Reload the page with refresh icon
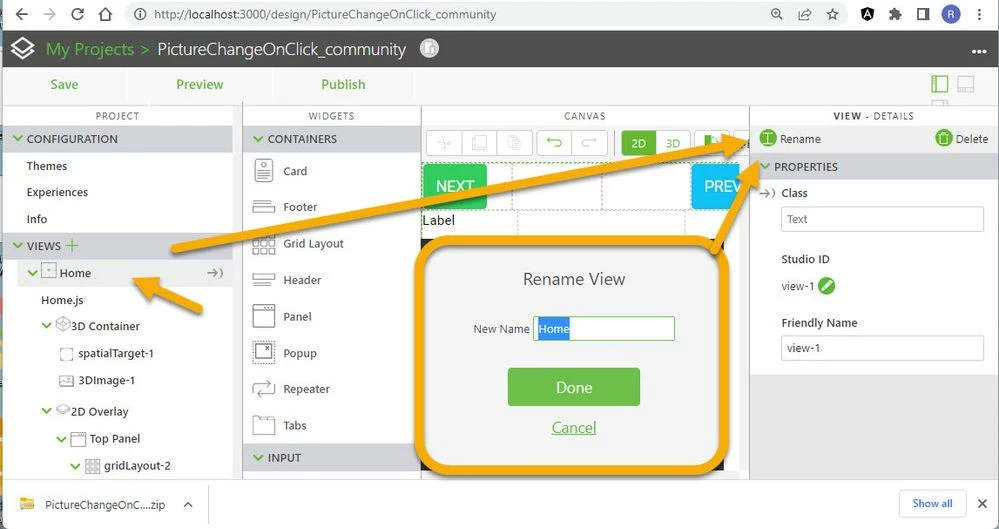Screen dimensions: 999x529 coord(77,14)
